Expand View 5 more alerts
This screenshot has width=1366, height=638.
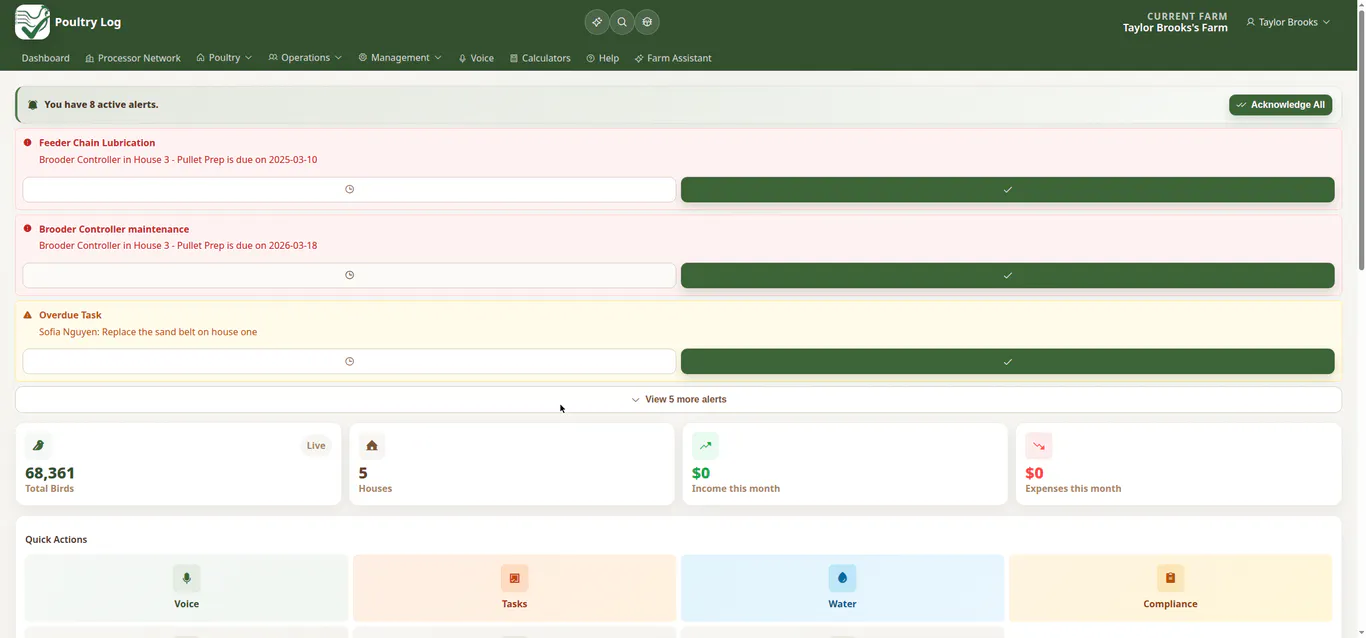tap(678, 399)
